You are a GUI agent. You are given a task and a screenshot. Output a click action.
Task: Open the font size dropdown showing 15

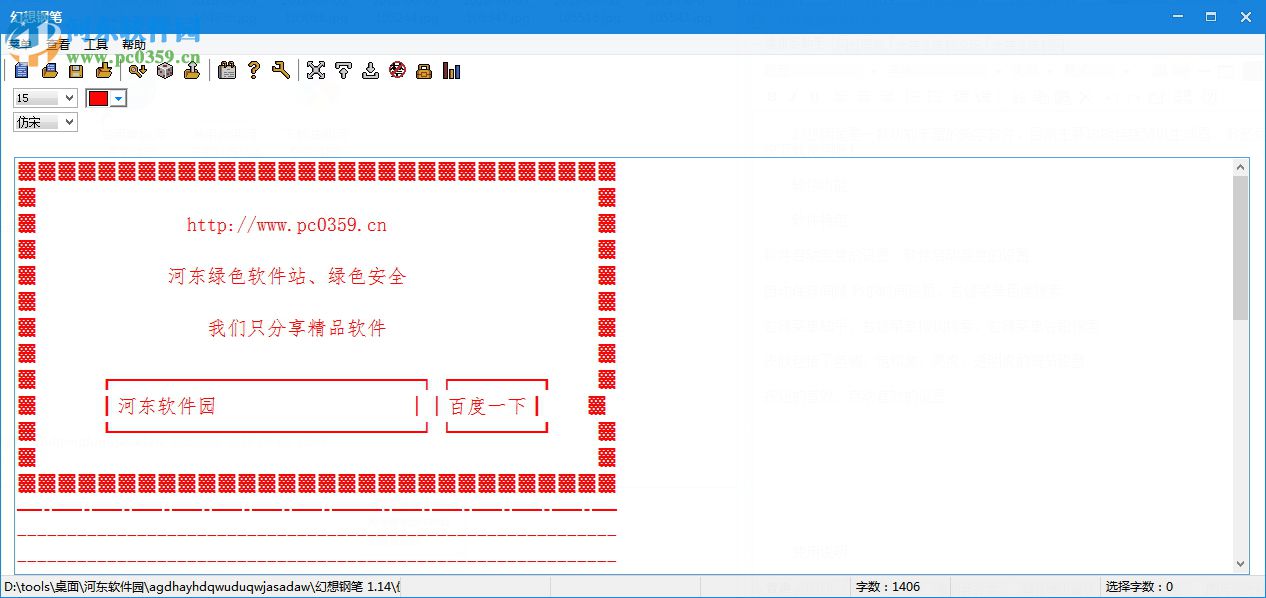tap(45, 98)
